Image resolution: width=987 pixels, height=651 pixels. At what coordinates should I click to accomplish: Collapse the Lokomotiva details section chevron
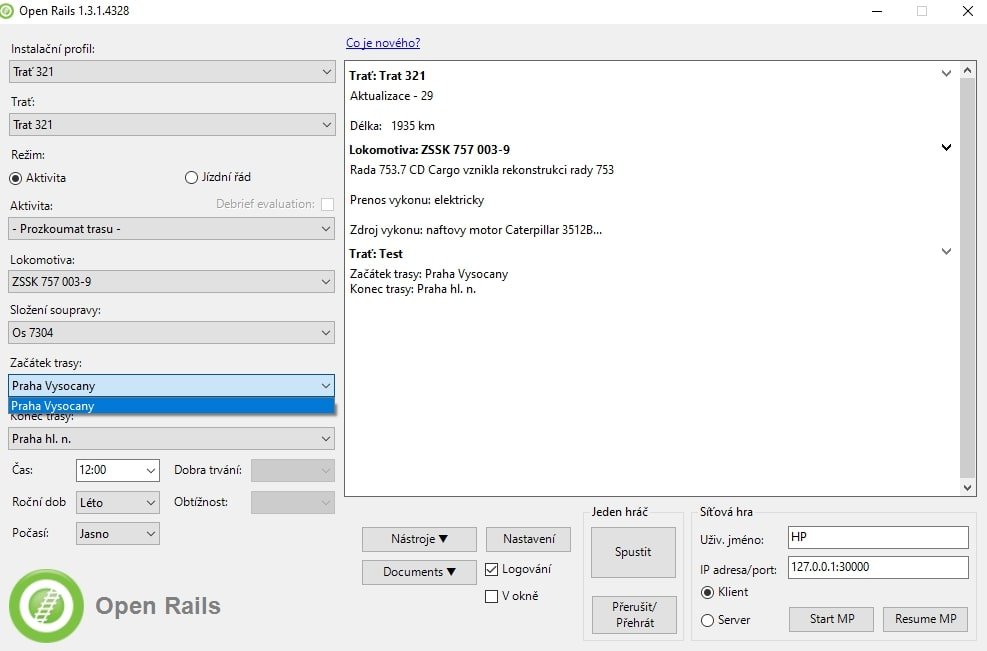click(946, 147)
